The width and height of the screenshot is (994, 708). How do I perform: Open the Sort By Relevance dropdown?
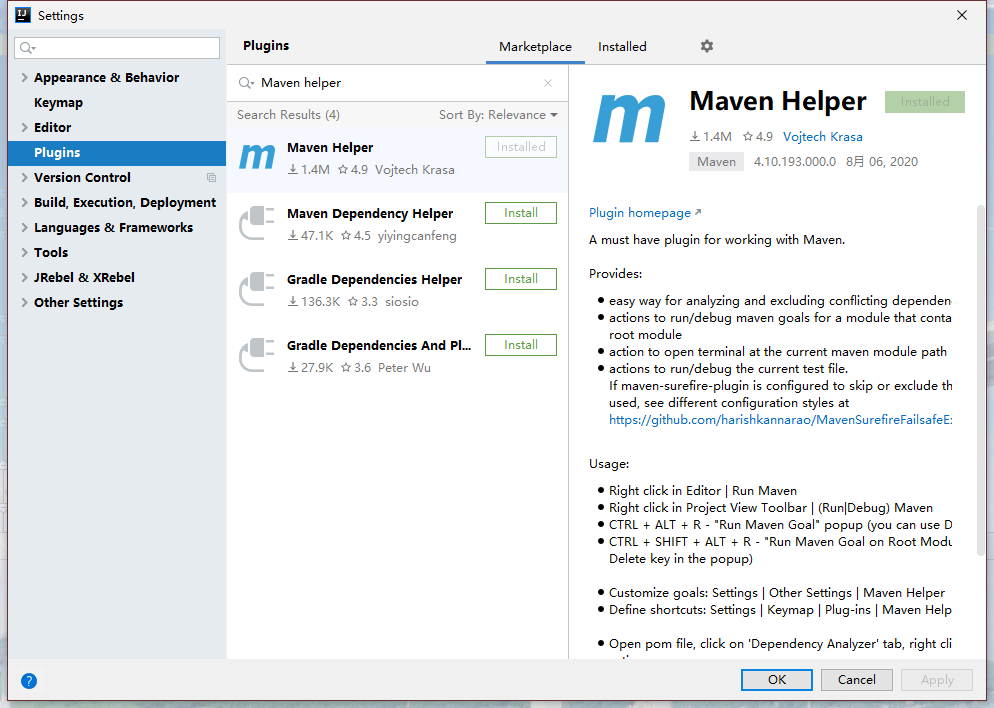point(498,115)
